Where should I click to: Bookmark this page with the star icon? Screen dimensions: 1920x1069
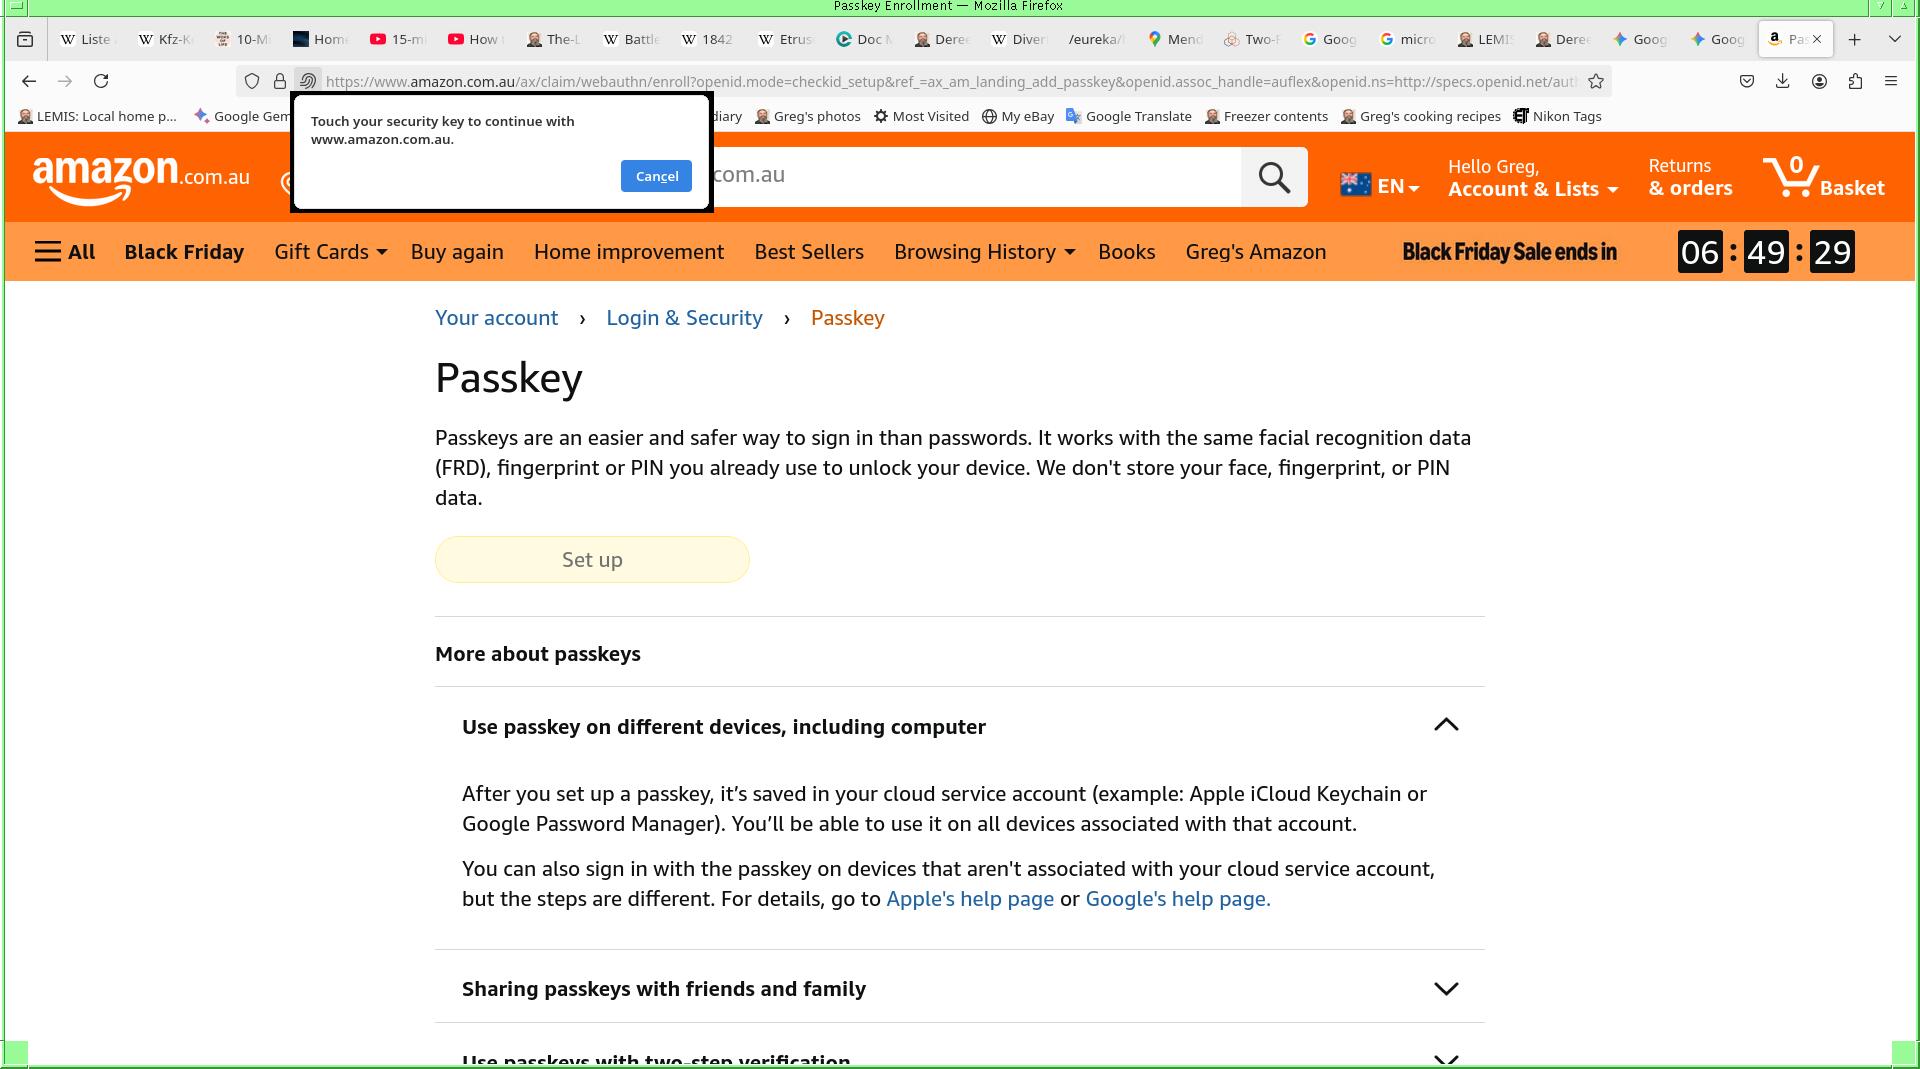click(x=1596, y=81)
